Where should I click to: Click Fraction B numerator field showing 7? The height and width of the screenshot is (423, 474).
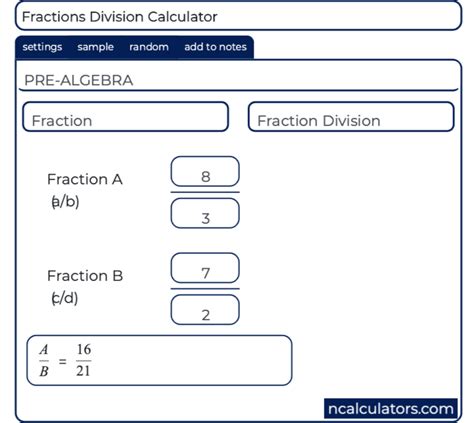coord(205,268)
